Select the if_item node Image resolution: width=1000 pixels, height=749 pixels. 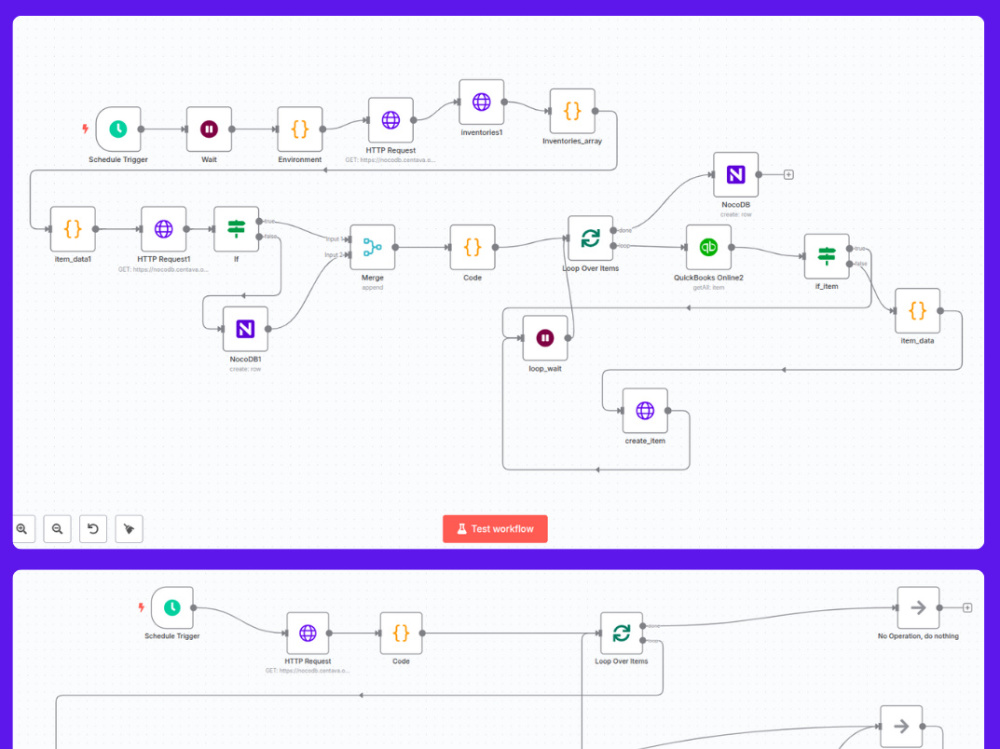tap(827, 256)
